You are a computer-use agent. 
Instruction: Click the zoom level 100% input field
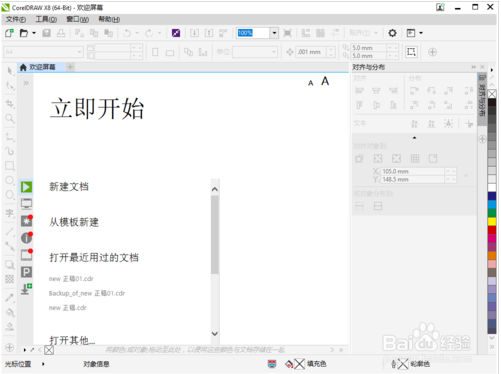(x=253, y=33)
